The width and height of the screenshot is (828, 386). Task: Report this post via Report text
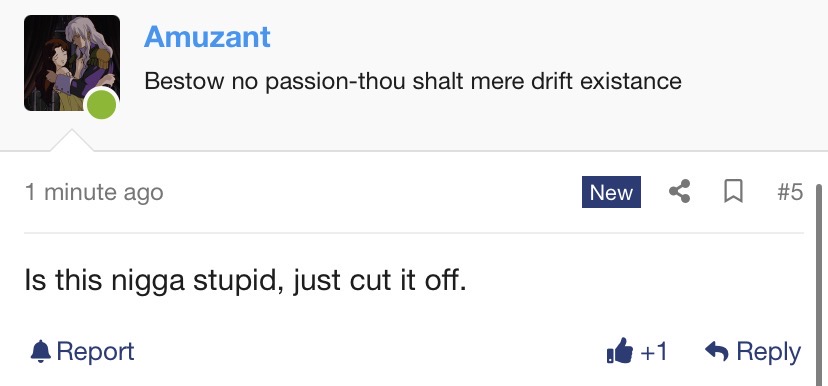coord(95,352)
